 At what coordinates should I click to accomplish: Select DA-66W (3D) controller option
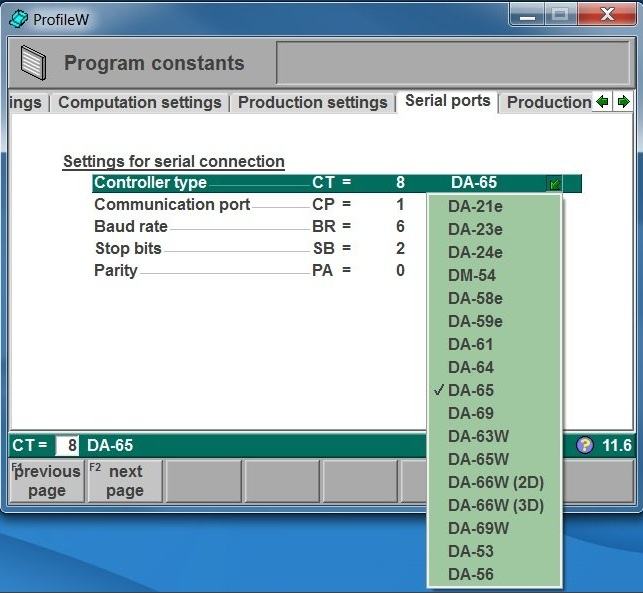point(495,505)
